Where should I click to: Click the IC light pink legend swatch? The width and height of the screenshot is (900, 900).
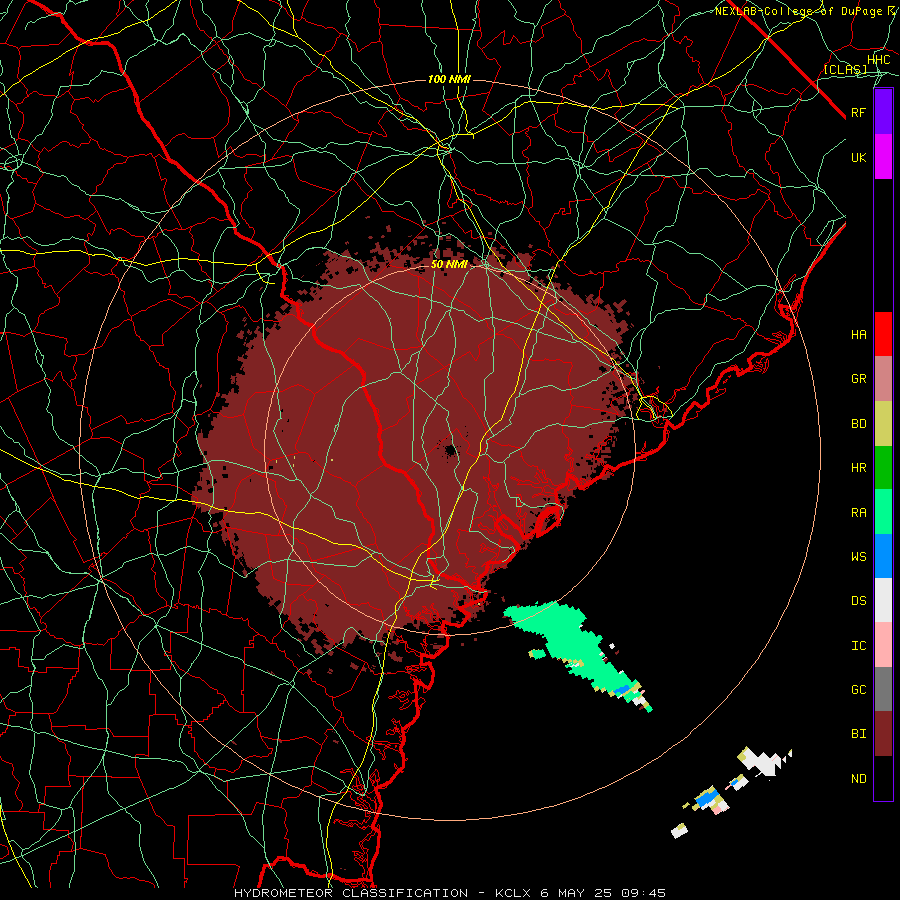click(x=883, y=645)
